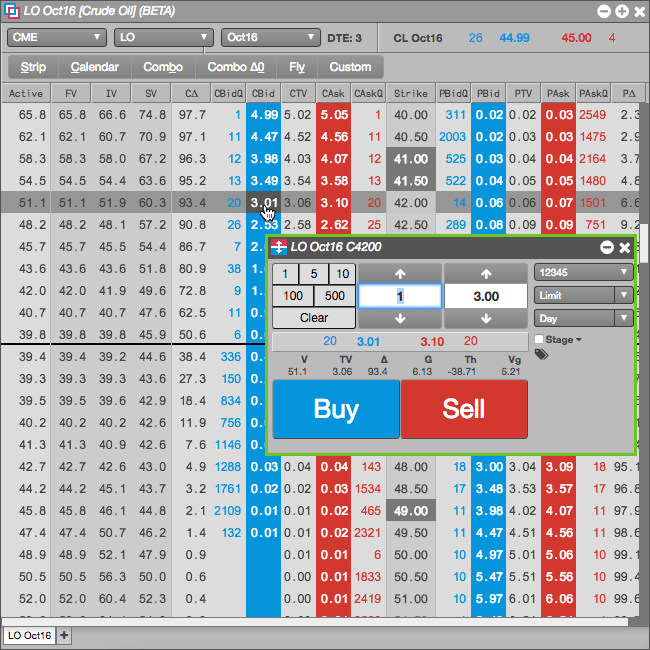Click the quantity up arrow in order ticket
Screen dimensions: 650x650
pyautogui.click(x=400, y=274)
